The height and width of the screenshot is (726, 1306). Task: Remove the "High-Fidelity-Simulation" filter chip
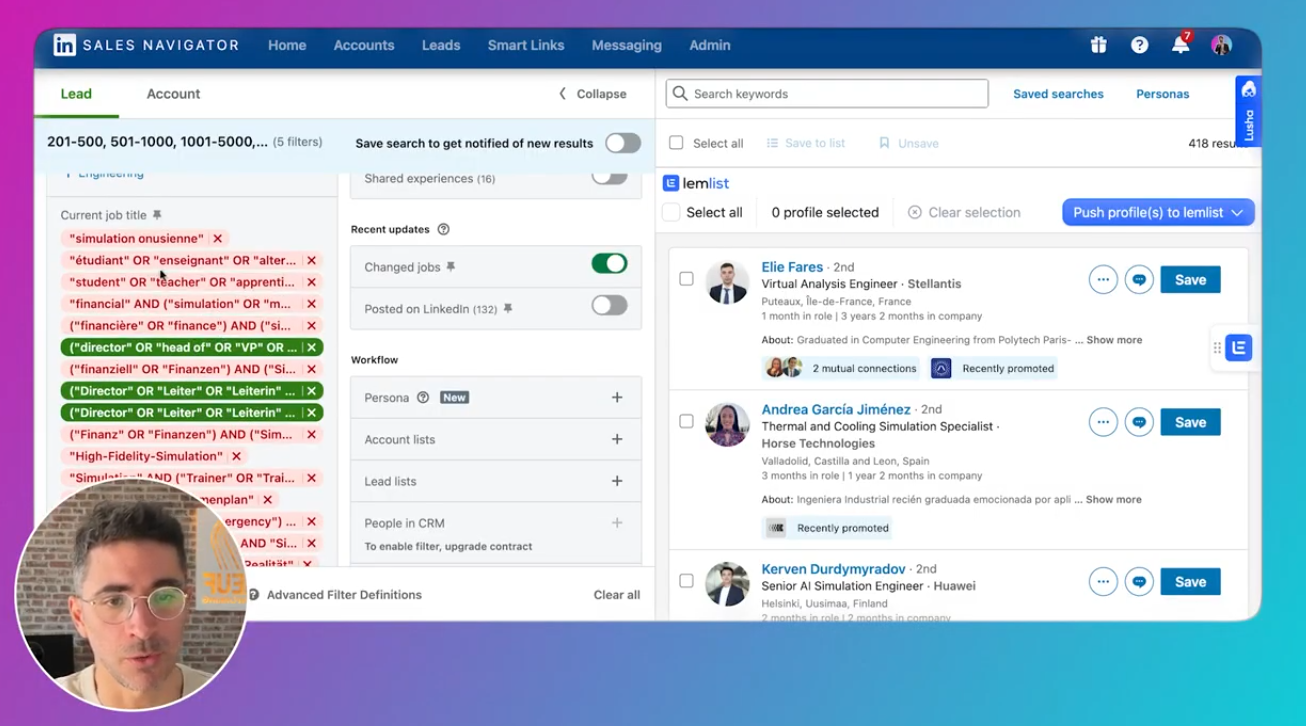click(236, 456)
